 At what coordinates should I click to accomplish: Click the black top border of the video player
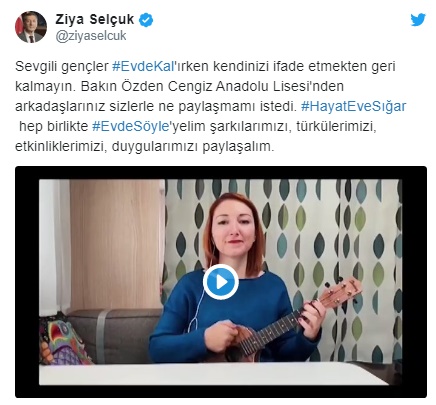[221, 173]
